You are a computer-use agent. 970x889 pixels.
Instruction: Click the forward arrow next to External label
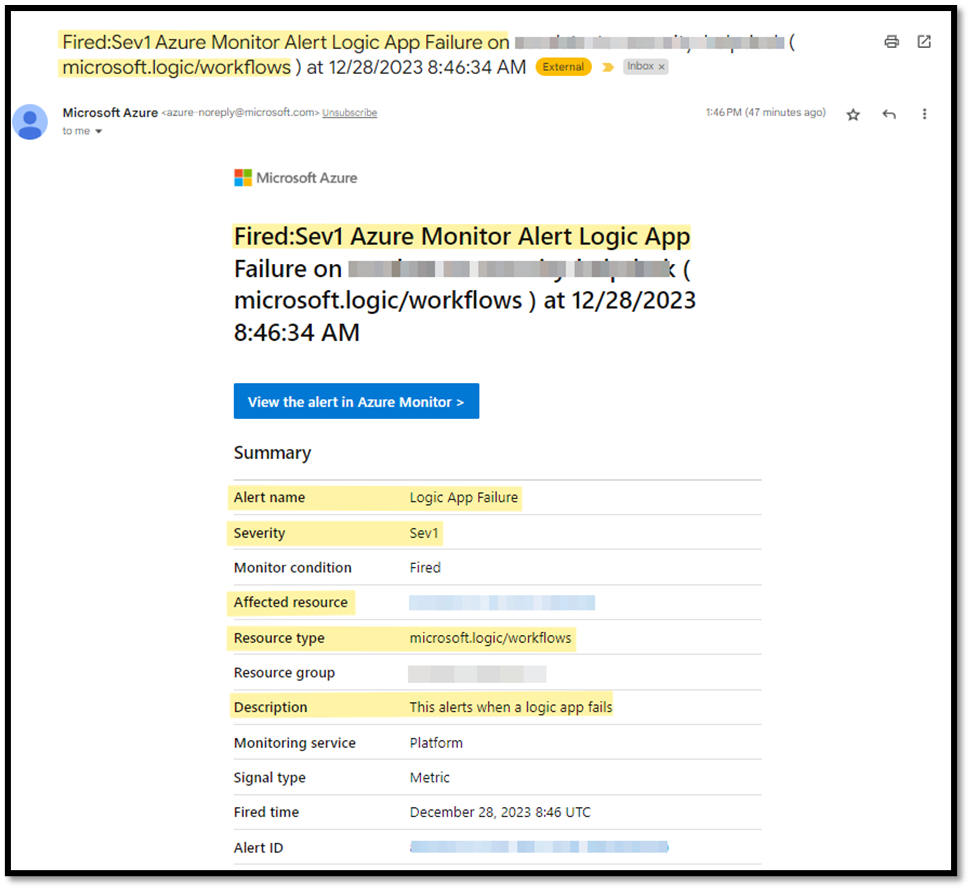(609, 66)
